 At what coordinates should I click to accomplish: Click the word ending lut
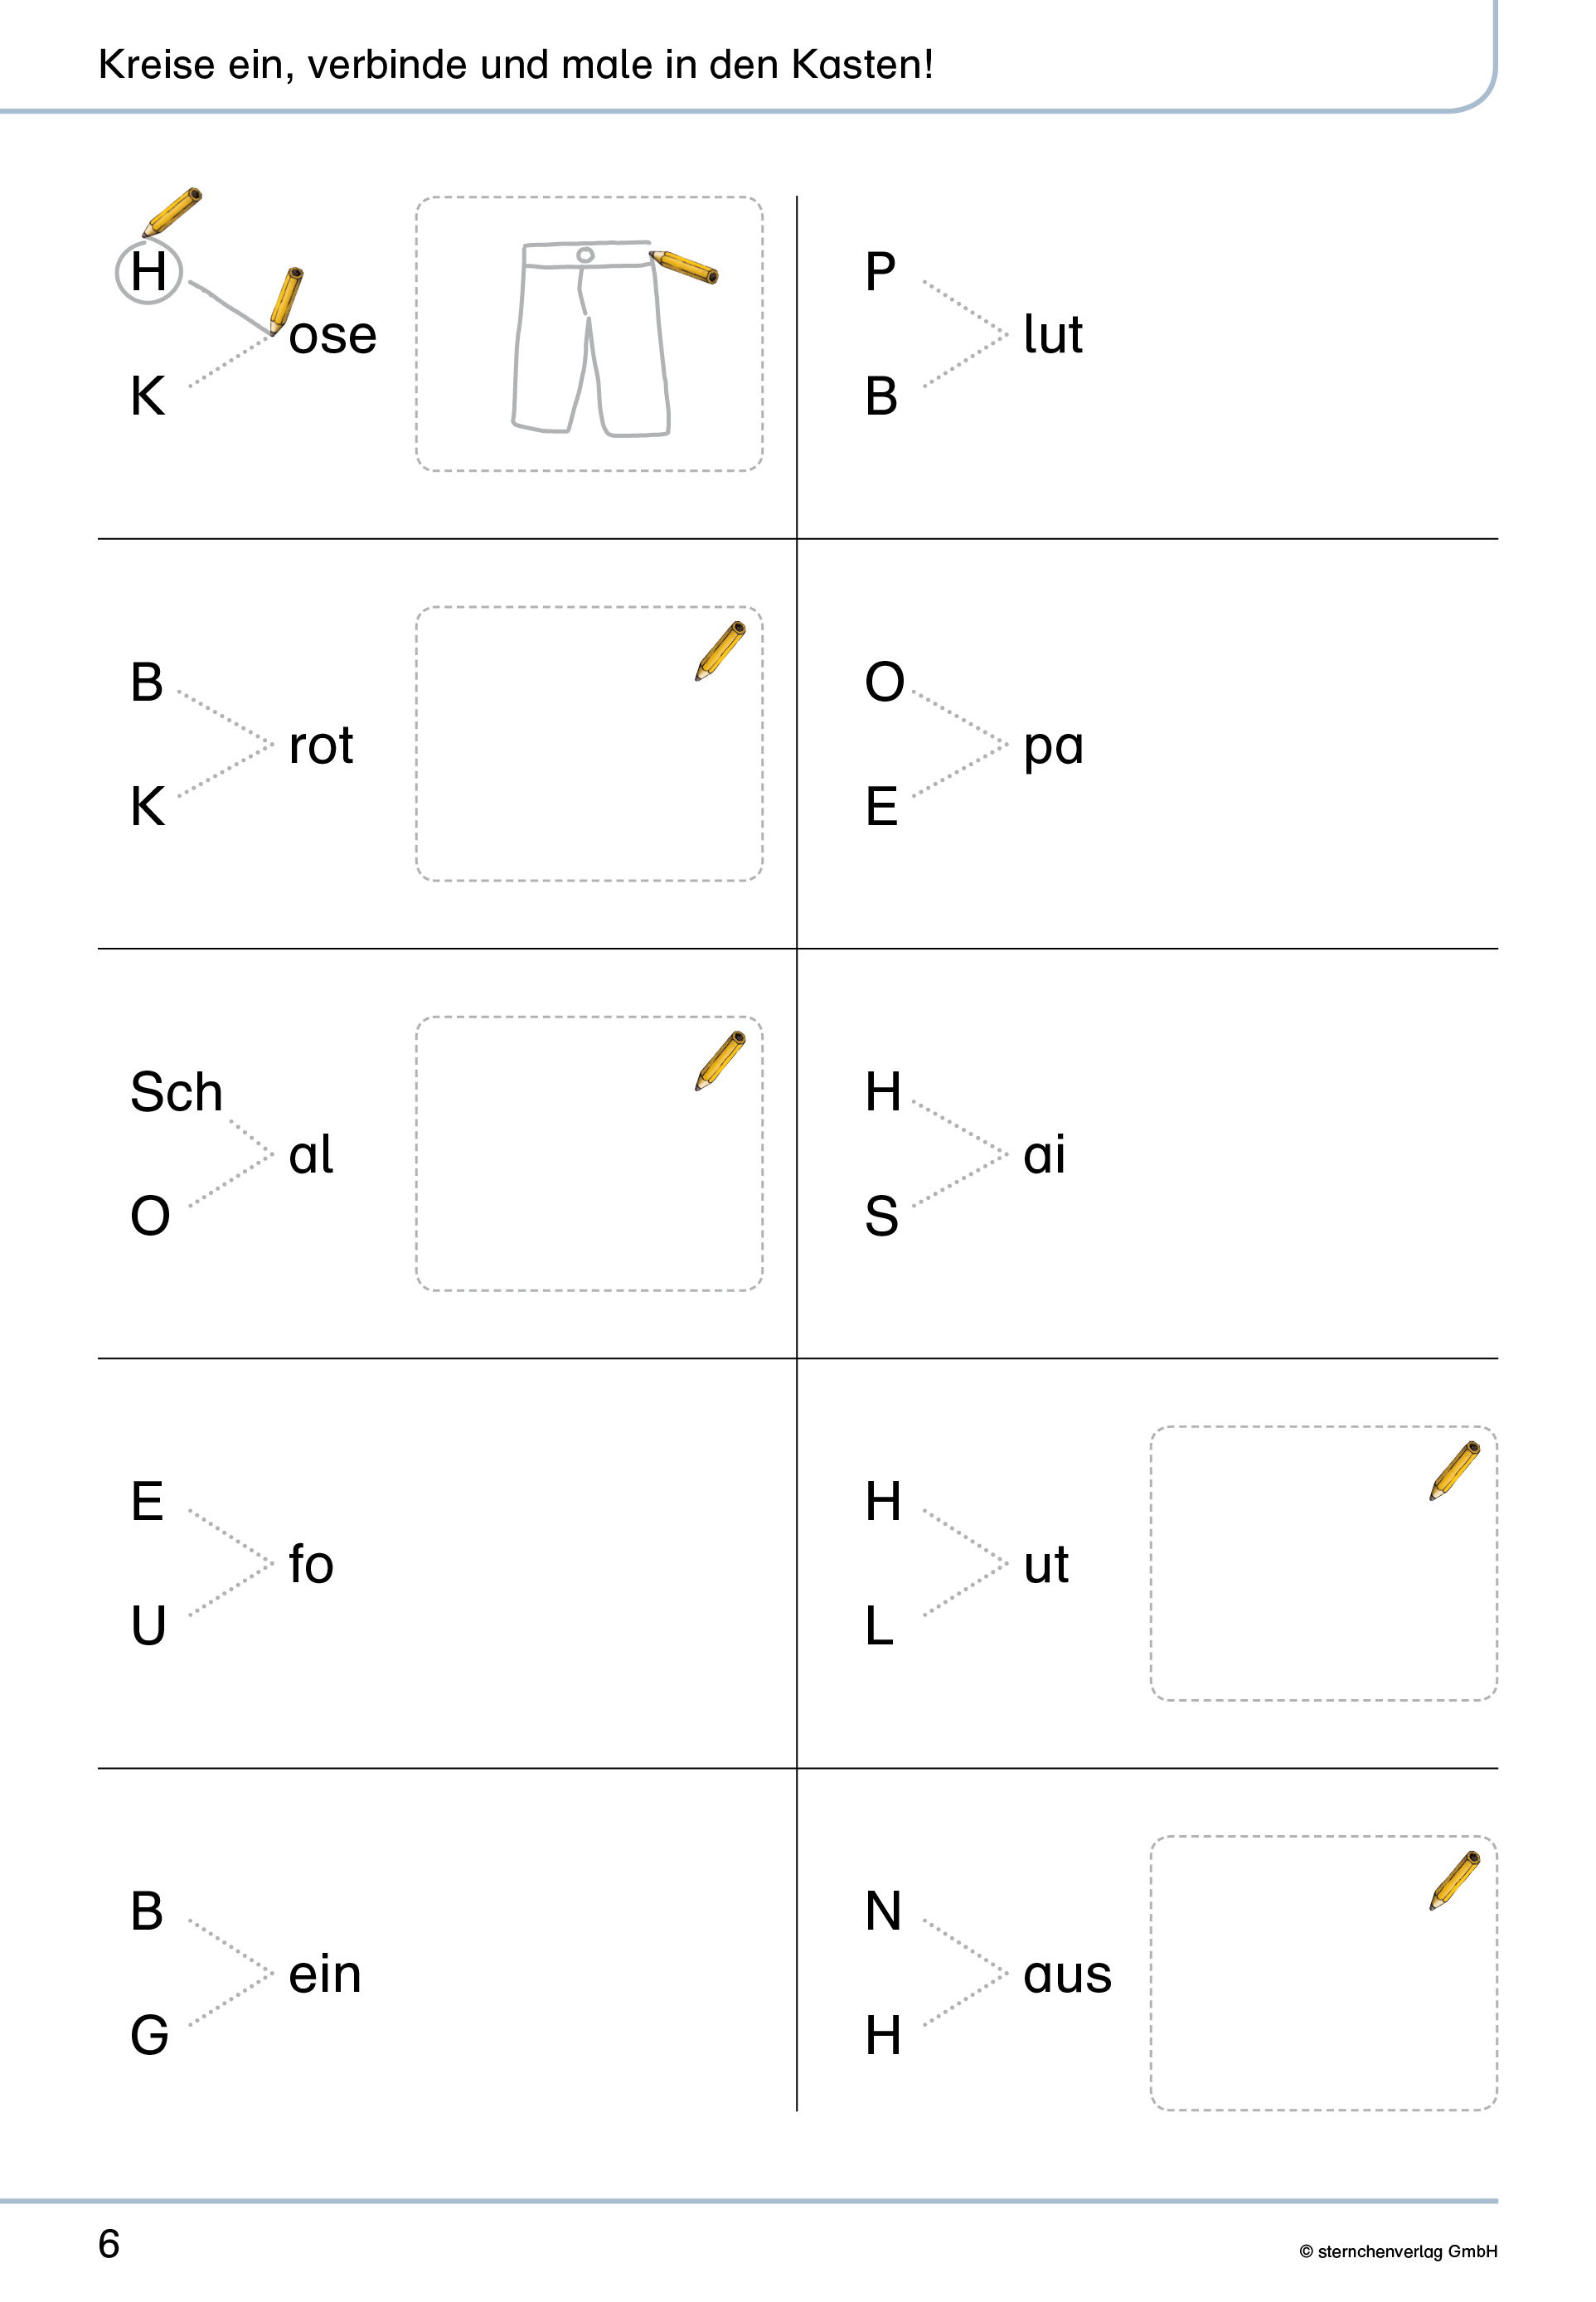(x=1053, y=334)
